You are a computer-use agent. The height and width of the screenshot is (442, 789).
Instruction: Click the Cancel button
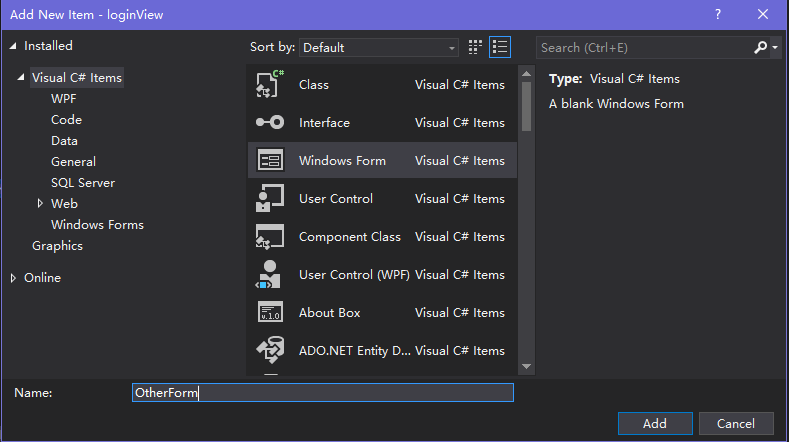click(x=736, y=423)
